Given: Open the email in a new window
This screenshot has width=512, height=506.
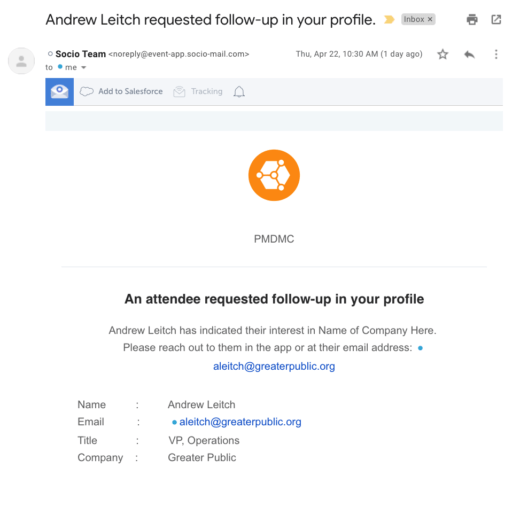Looking at the screenshot, I should 496,20.
